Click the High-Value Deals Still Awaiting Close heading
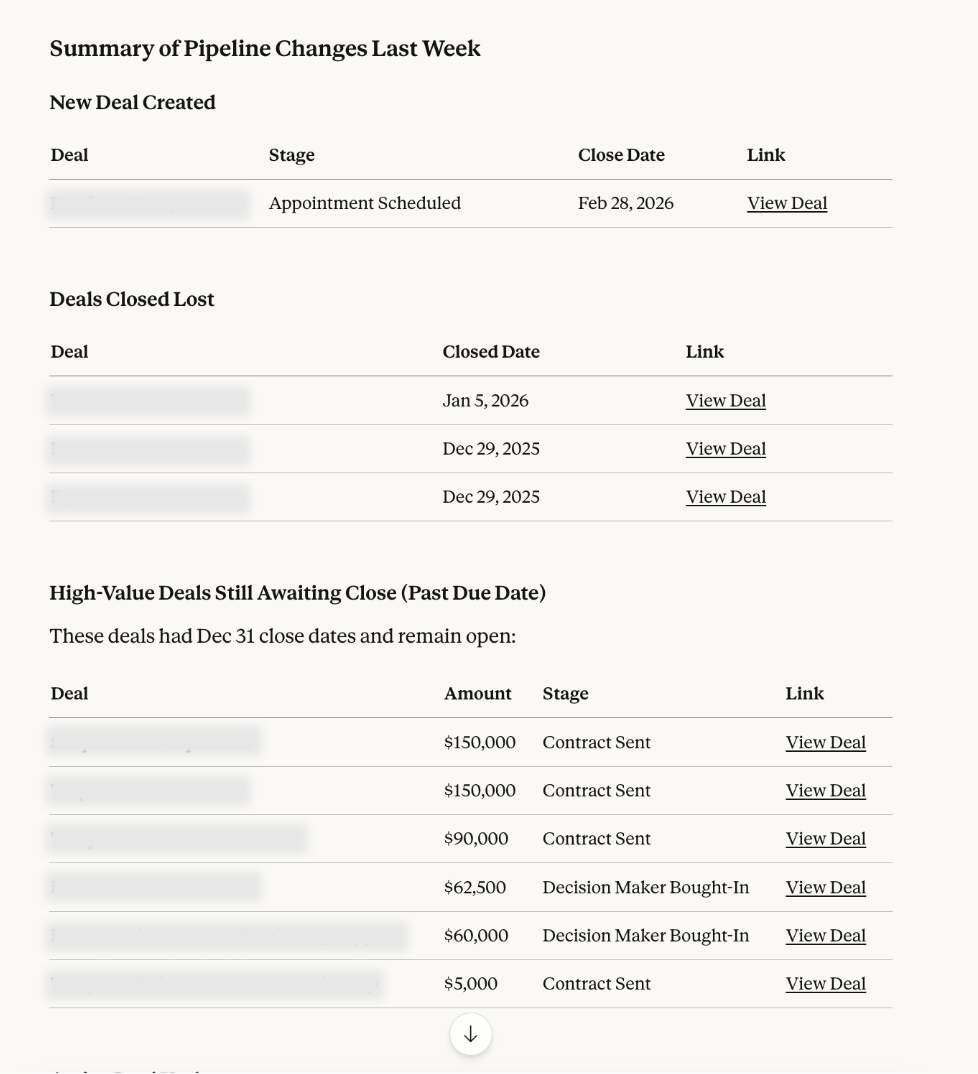Screen dimensions: 978x1074 (297, 594)
